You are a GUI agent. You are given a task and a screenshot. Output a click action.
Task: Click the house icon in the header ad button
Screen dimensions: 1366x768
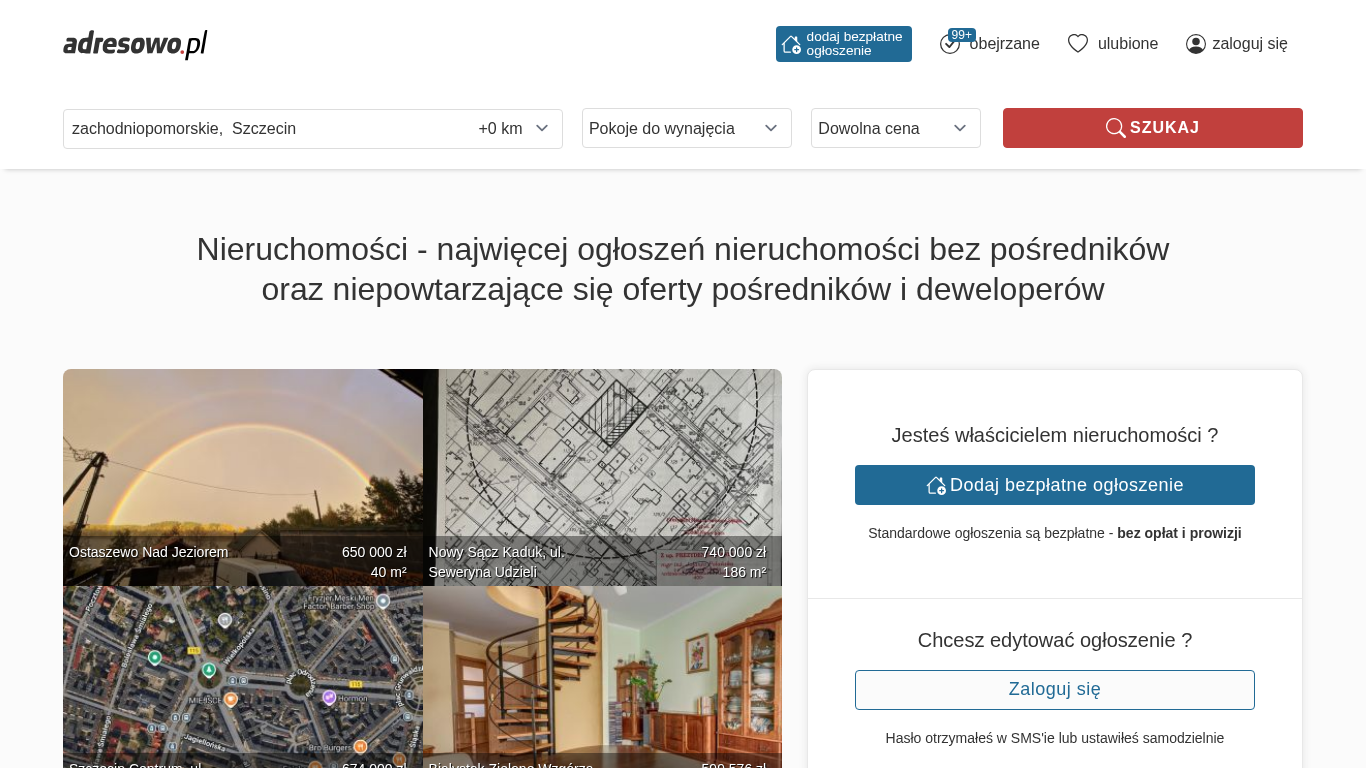click(791, 44)
